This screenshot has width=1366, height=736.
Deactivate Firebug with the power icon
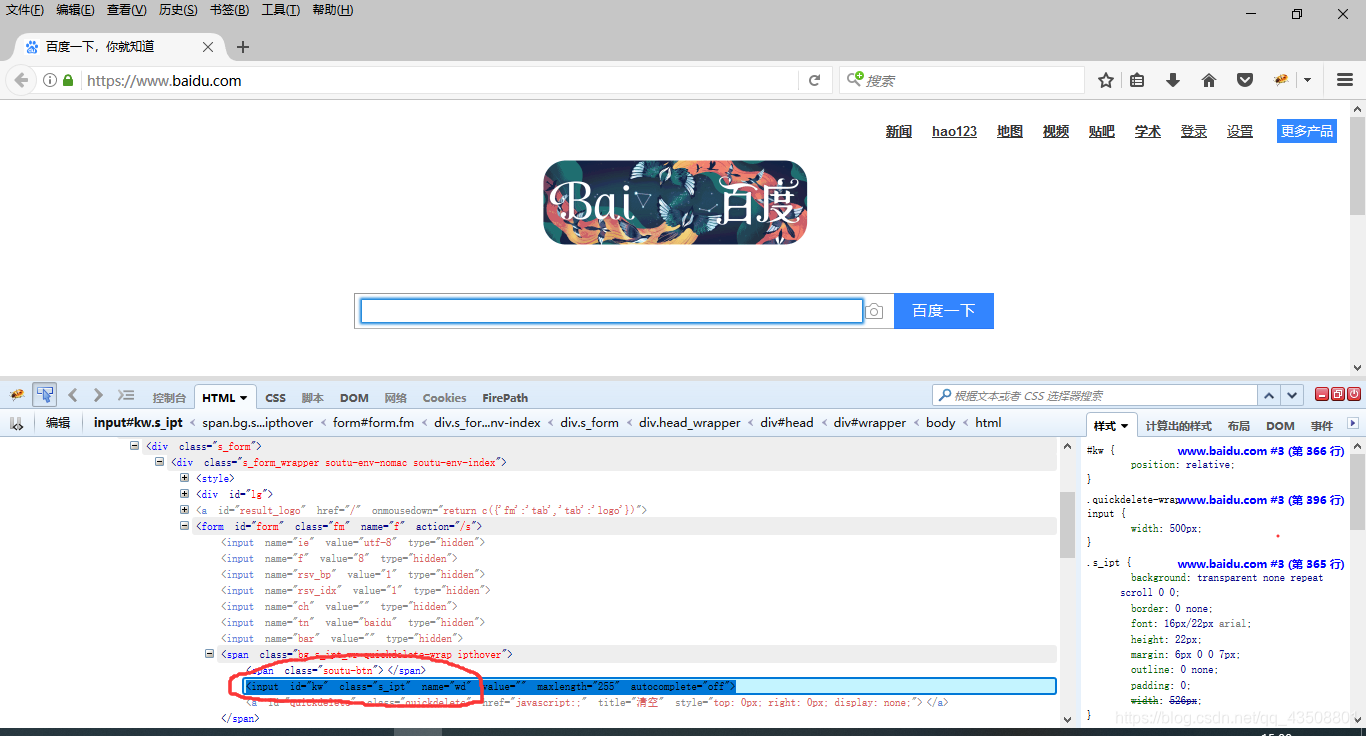(x=1354, y=394)
